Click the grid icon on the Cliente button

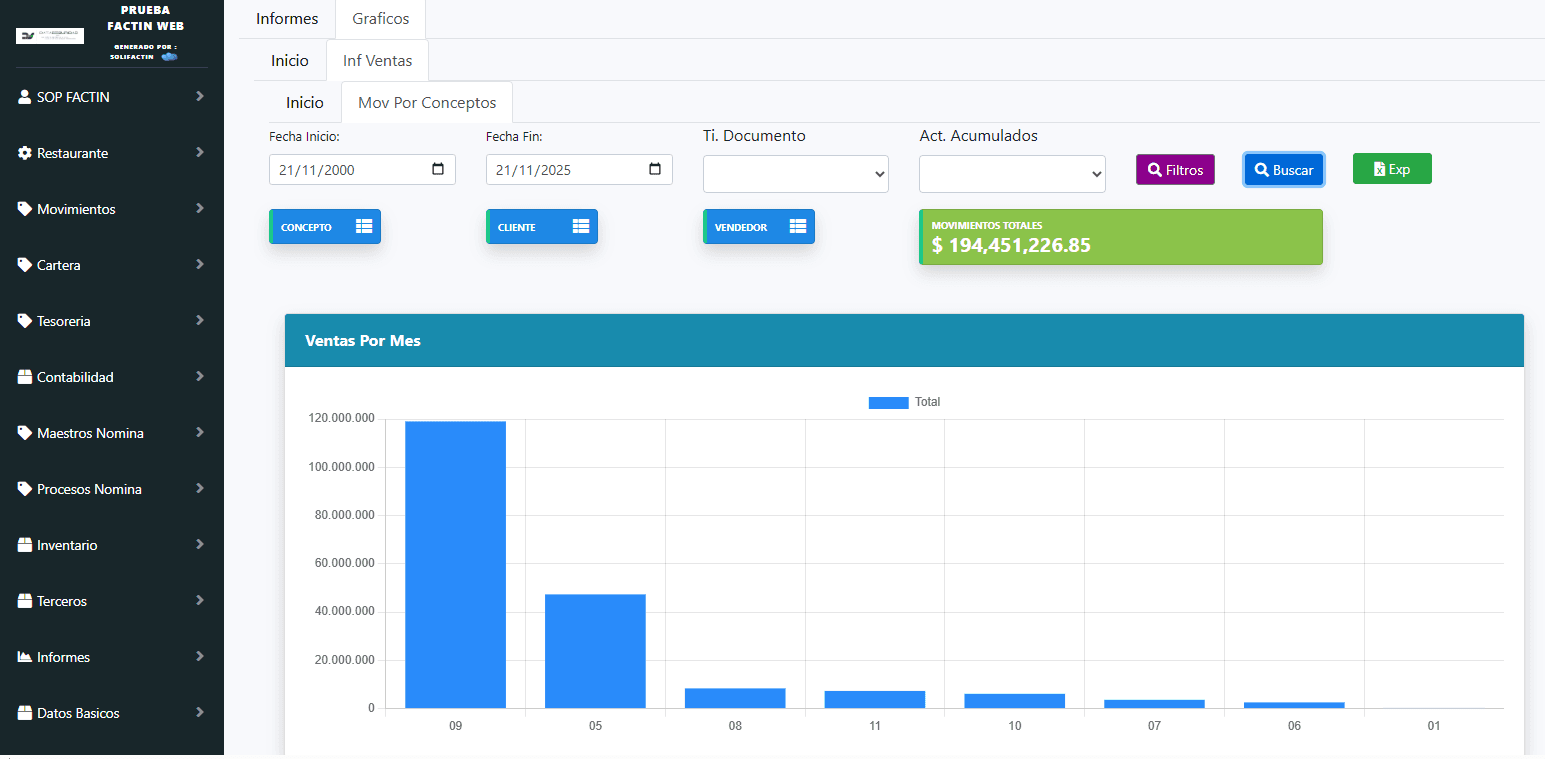click(x=581, y=227)
